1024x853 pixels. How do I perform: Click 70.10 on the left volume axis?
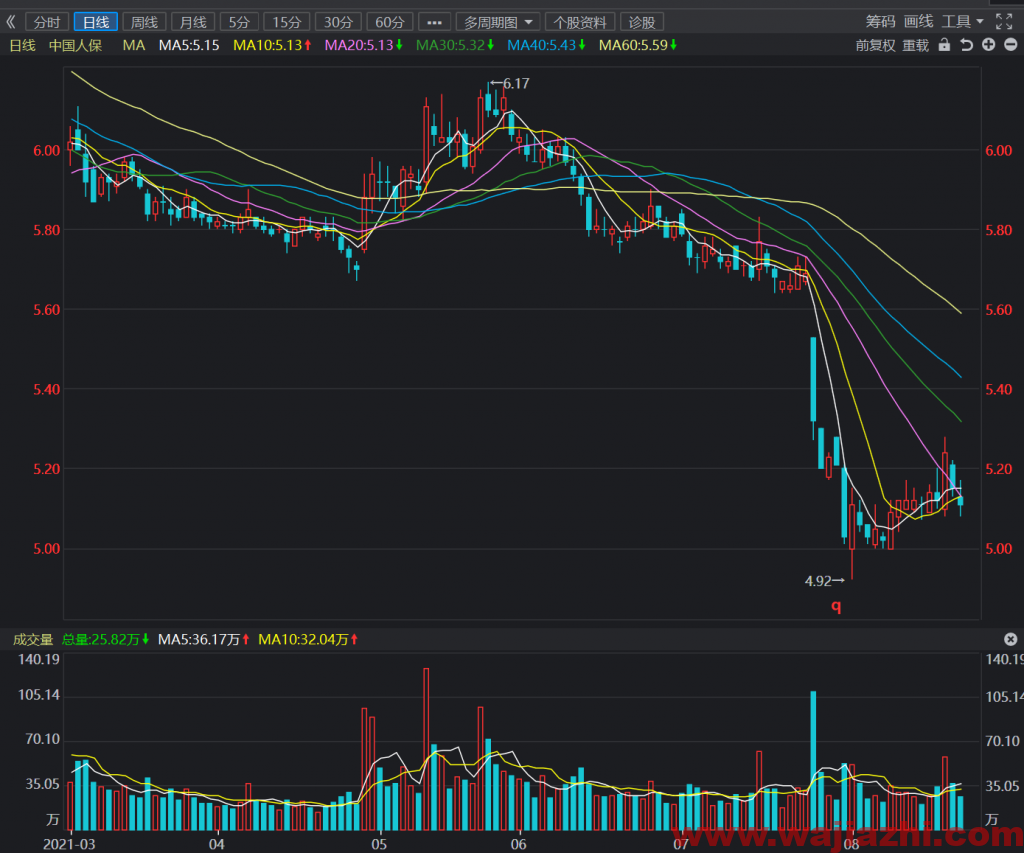coord(42,739)
